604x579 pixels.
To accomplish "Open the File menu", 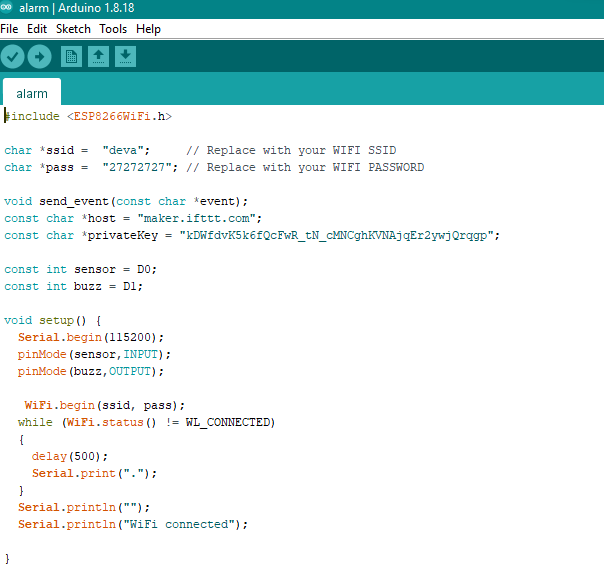I will [9, 29].
